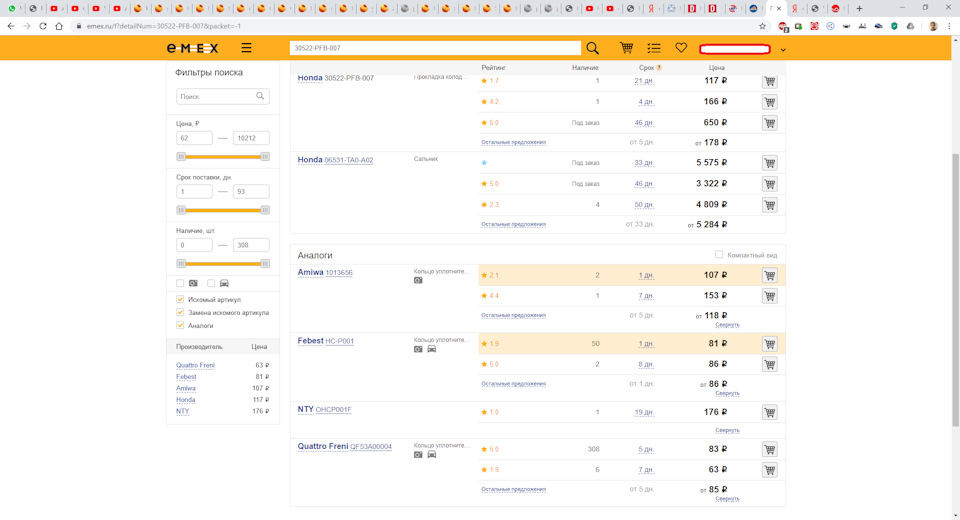Open favorites heart icon in header
This screenshot has width=960, height=520.
click(681, 48)
